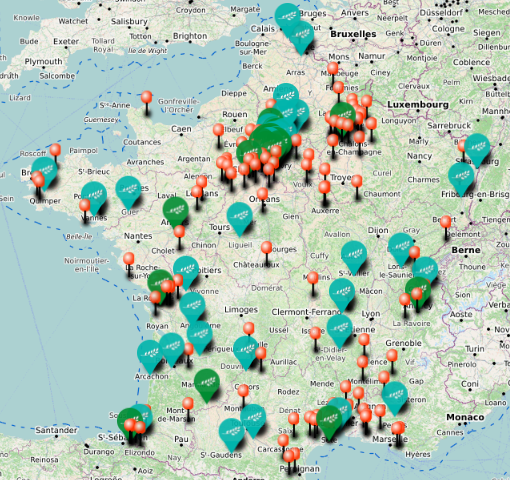Click the 'Clermont-Ferrand' city label

[306, 312]
